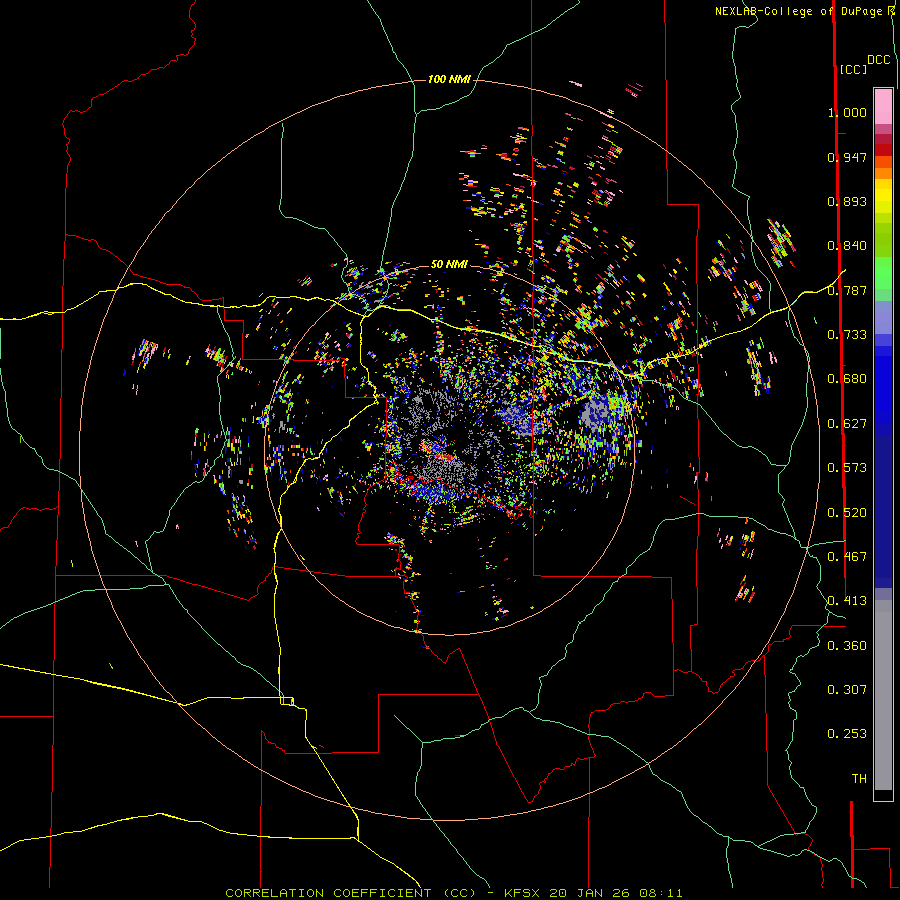The height and width of the screenshot is (900, 900).
Task: Click the DCC label above legend
Action: pyautogui.click(x=878, y=60)
